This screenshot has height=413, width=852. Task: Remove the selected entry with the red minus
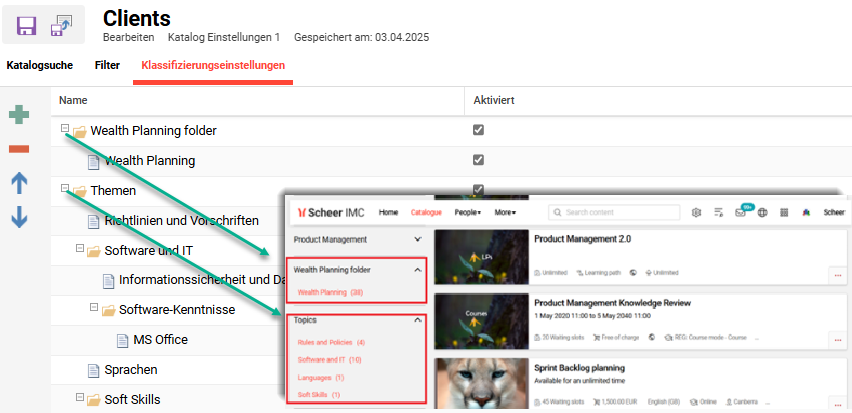[19, 149]
